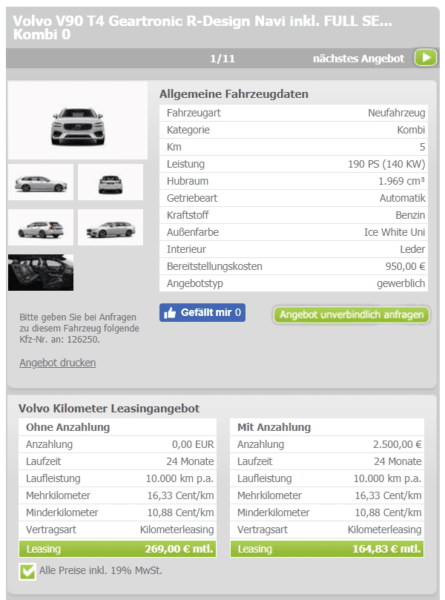Open the rear three-quarter car thumbnail

(x=41, y=227)
